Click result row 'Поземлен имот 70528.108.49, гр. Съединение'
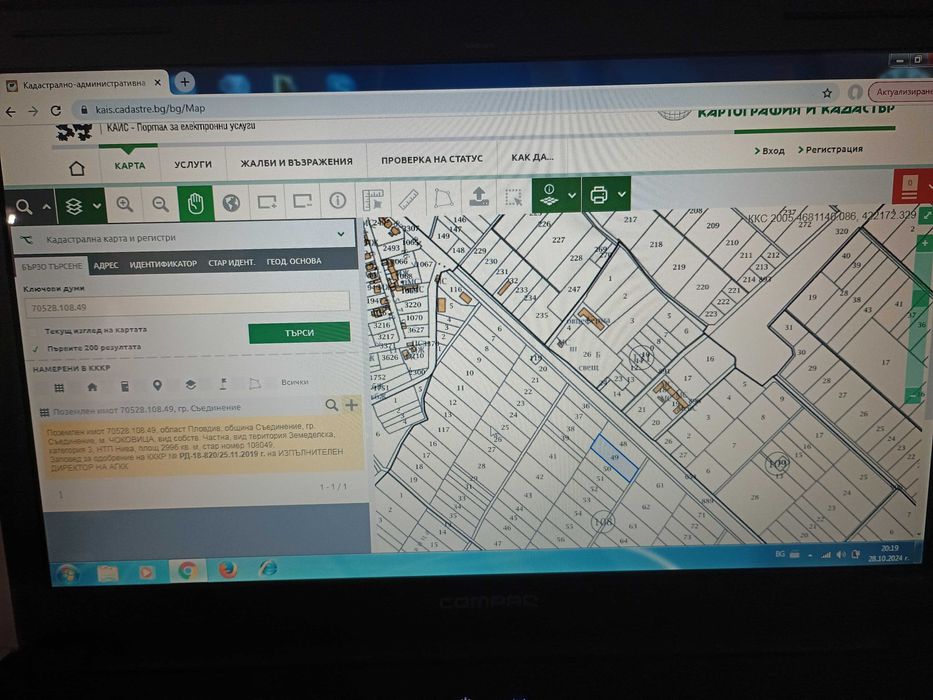This screenshot has width=933, height=700. 147,409
